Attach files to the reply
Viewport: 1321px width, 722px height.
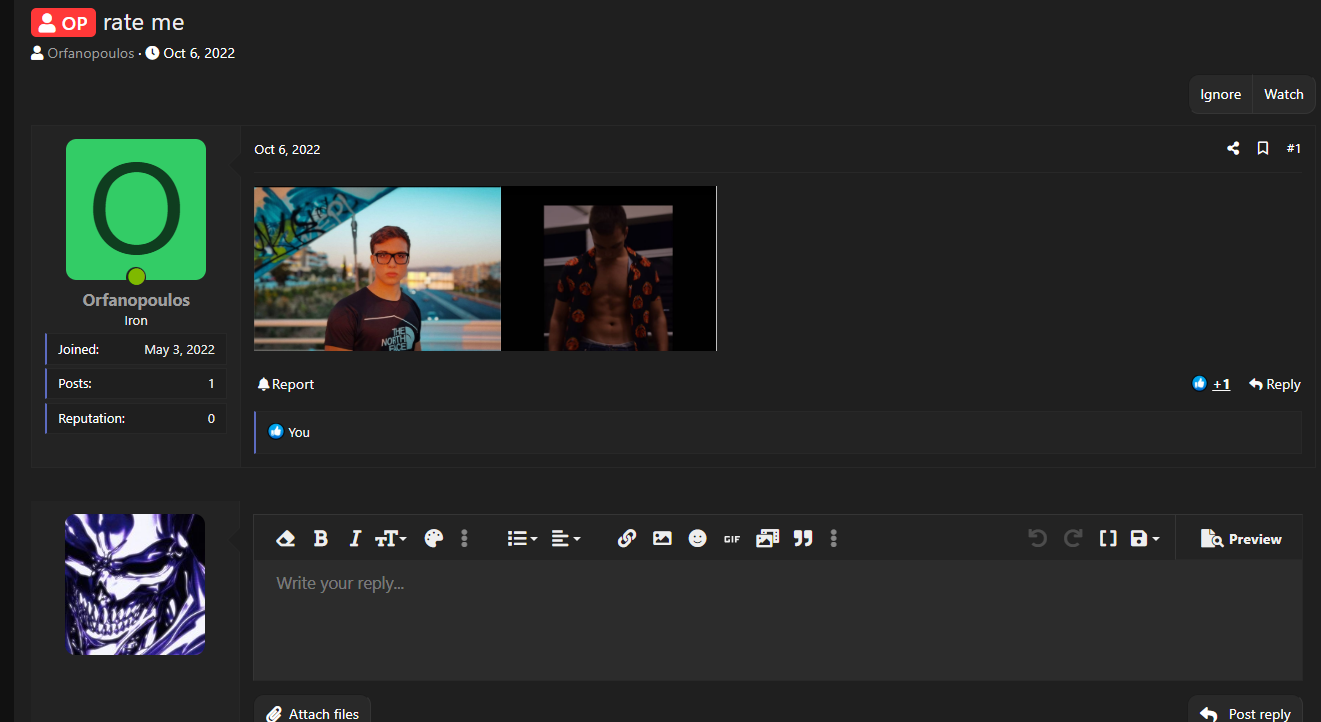(x=312, y=713)
